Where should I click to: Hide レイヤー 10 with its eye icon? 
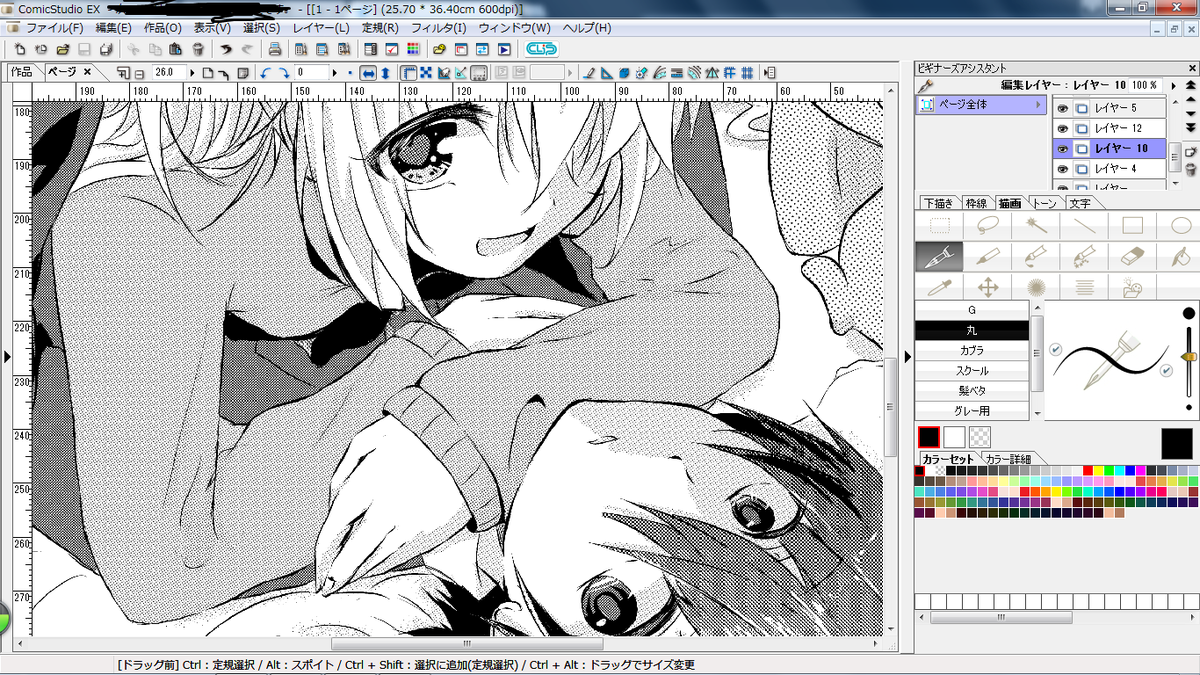pos(1063,148)
